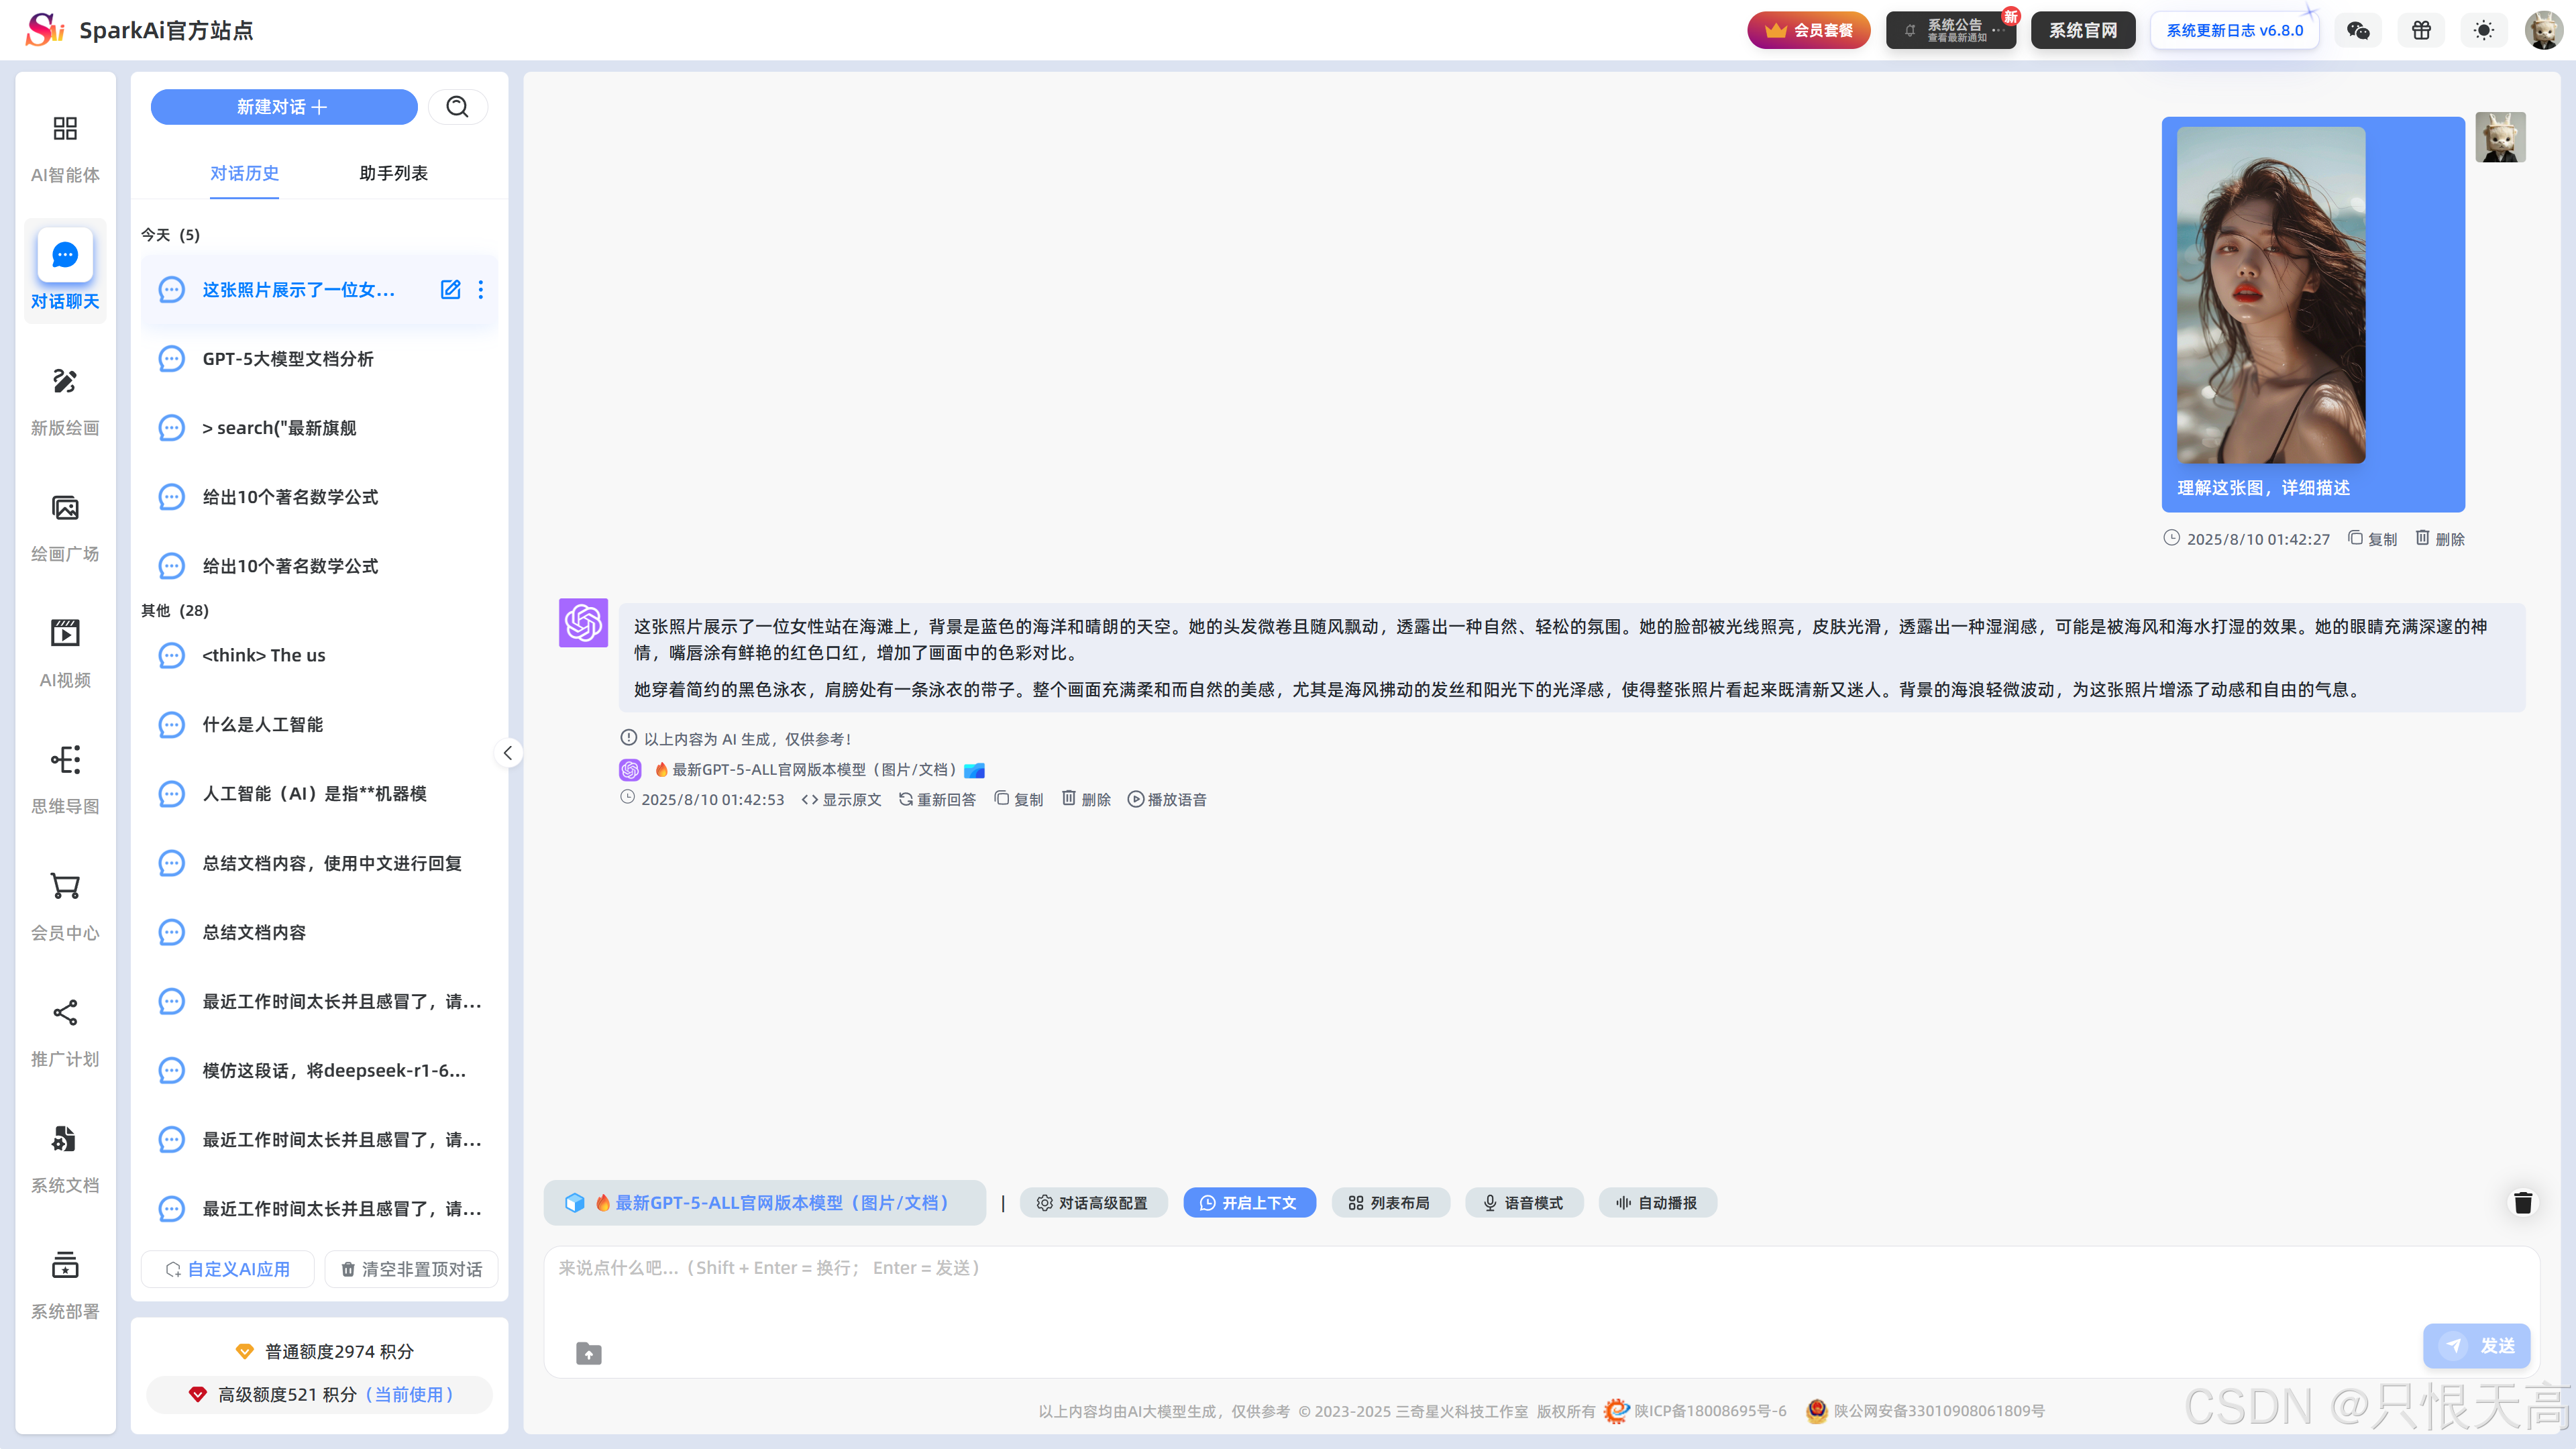
Task: Switch to the 助手列表 tab
Action: click(x=394, y=173)
